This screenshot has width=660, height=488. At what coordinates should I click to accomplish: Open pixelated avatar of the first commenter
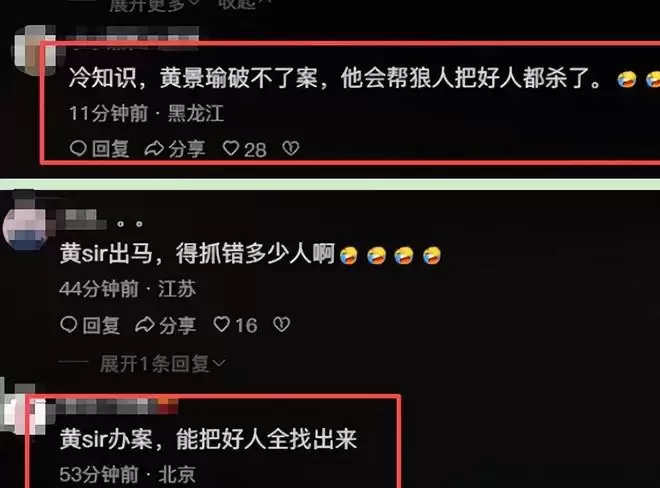click(x=35, y=51)
